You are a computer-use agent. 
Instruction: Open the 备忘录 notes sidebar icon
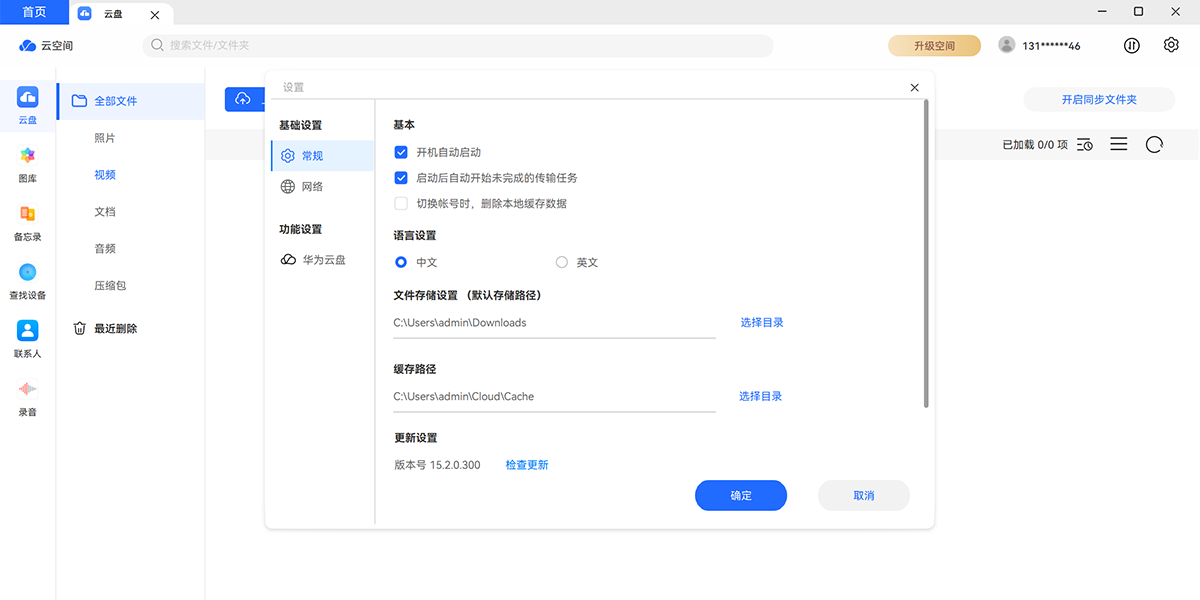pyautogui.click(x=28, y=214)
